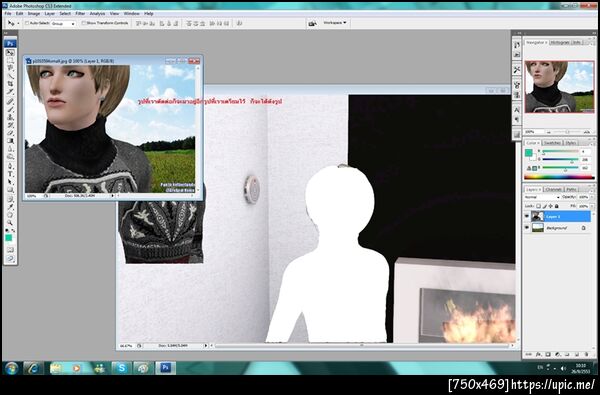Select the Eraser tool
This screenshot has height=395, width=600.
pos(10,133)
